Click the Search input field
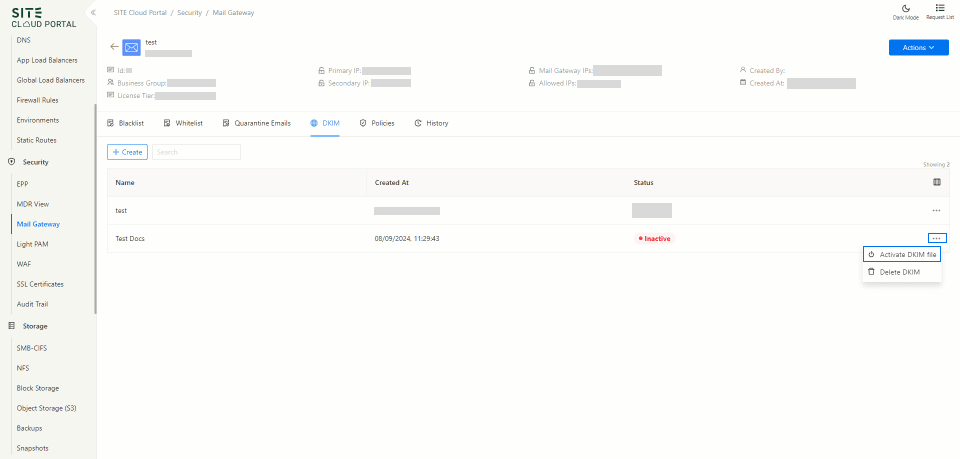The height and width of the screenshot is (459, 960). [x=196, y=152]
